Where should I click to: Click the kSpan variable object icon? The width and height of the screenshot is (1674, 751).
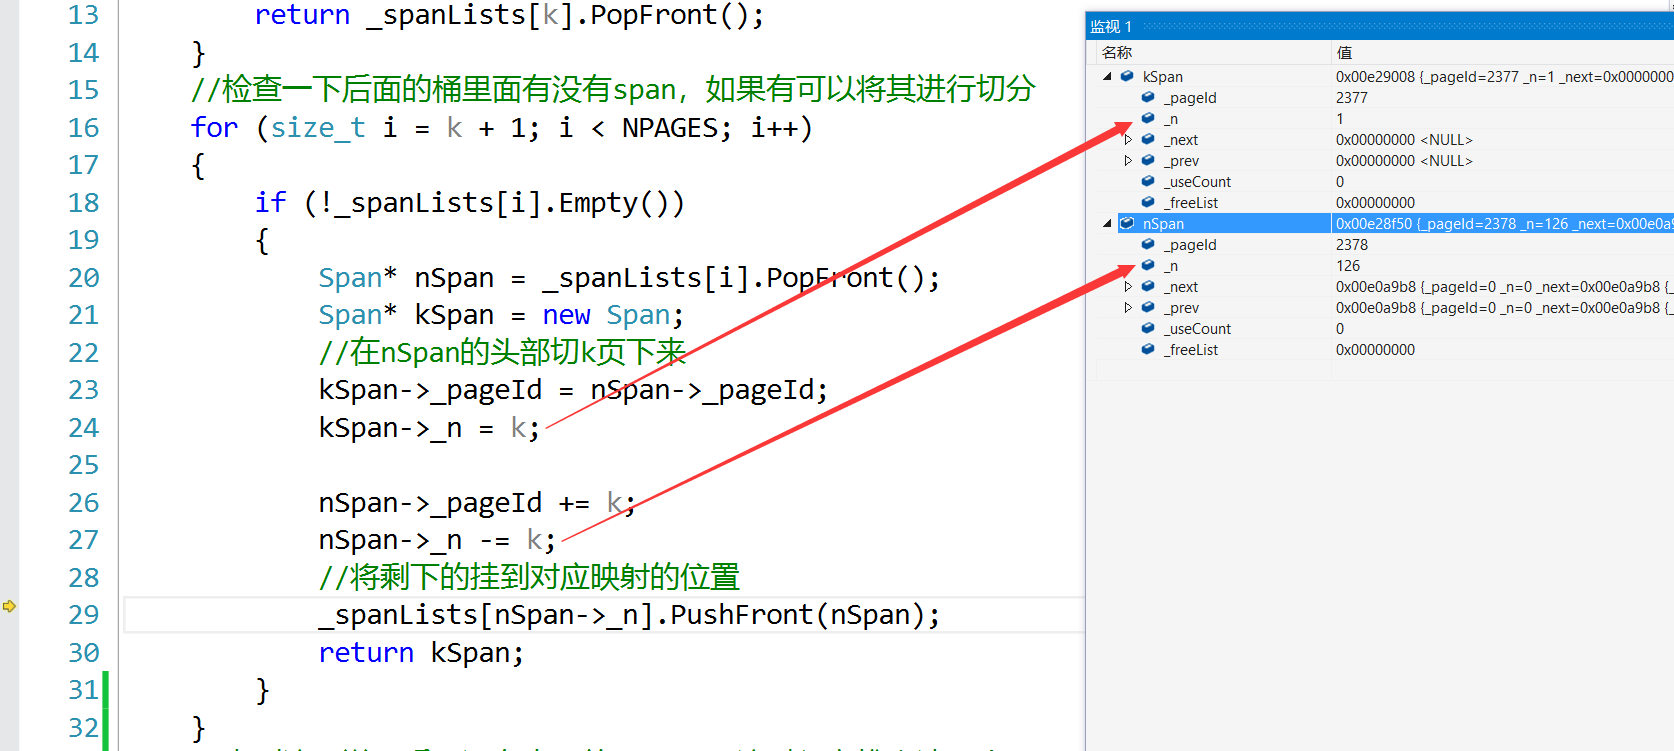(1127, 76)
